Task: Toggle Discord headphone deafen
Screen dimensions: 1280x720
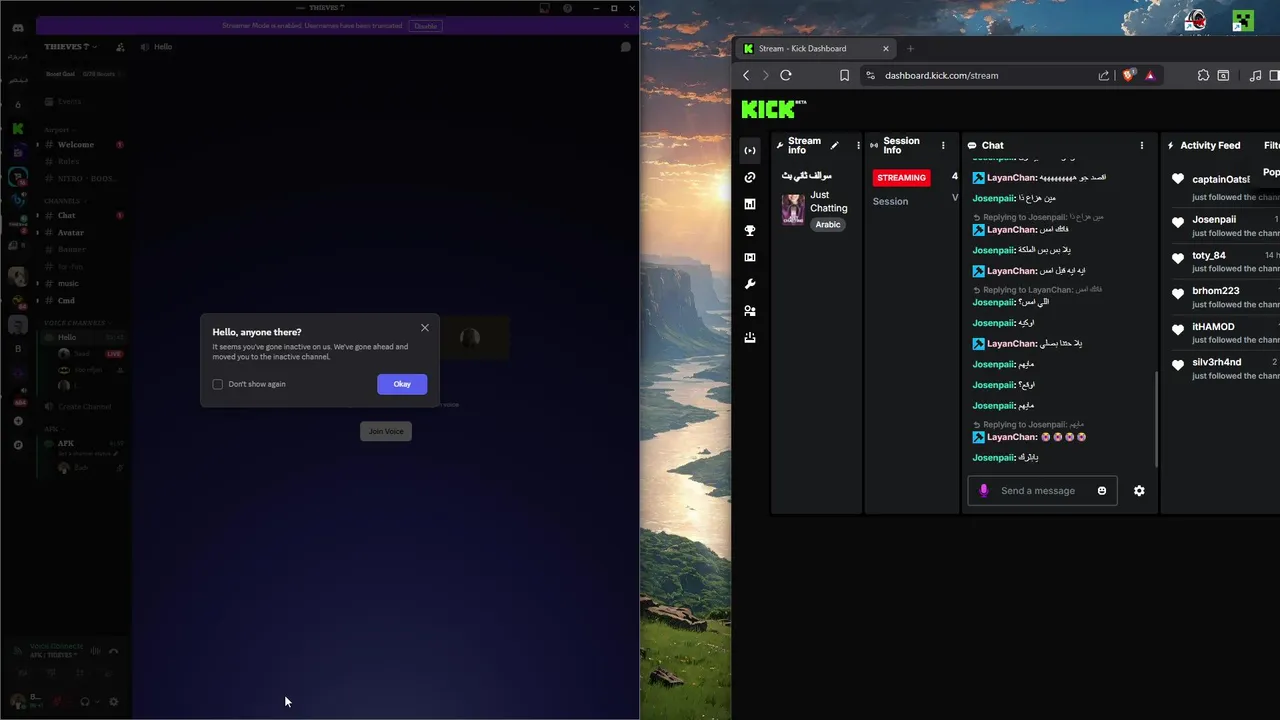Action: tap(84, 702)
